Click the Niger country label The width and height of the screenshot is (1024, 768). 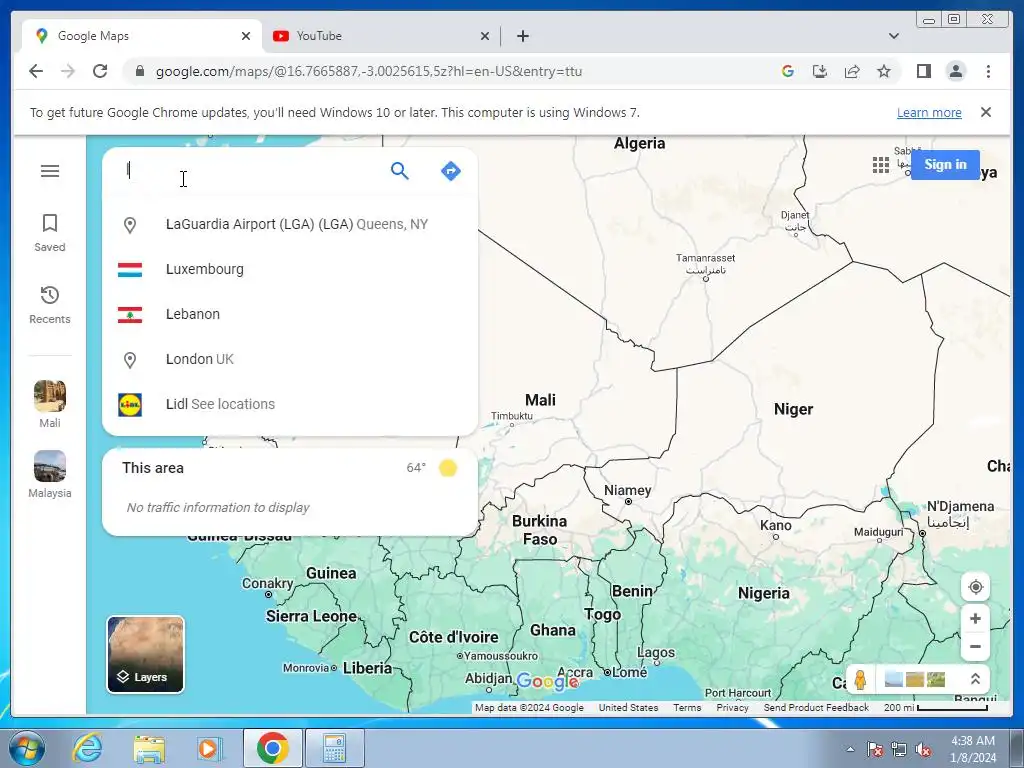click(793, 409)
